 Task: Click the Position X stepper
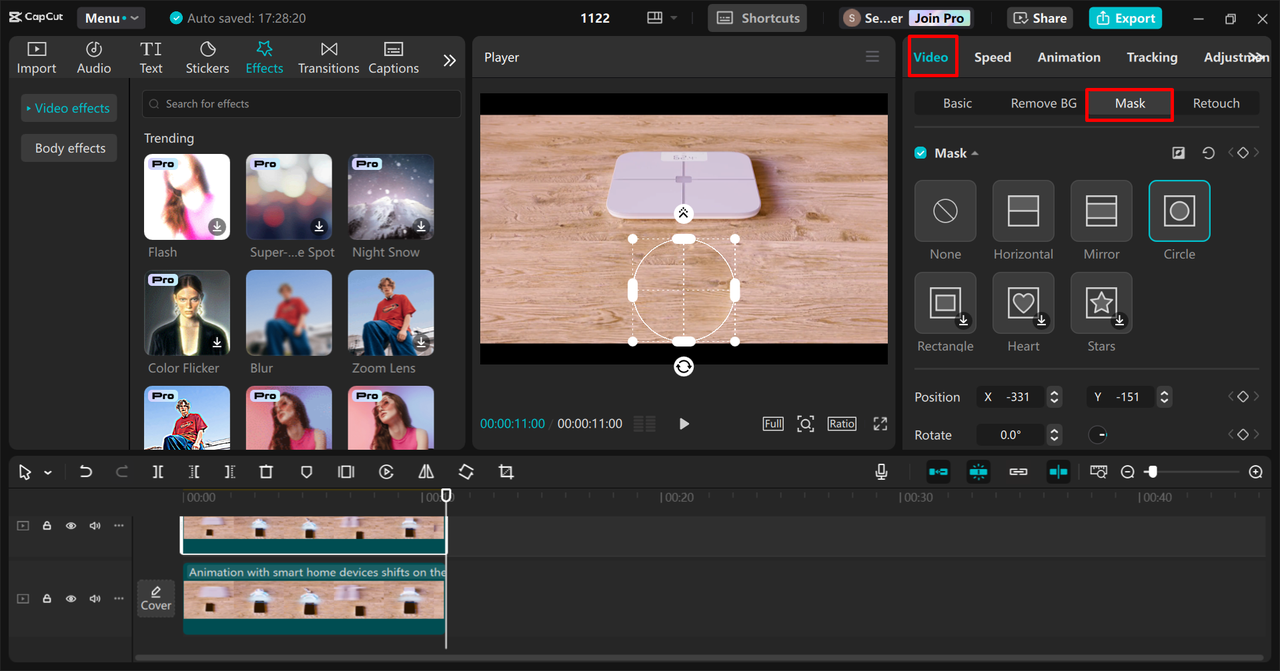(1054, 397)
